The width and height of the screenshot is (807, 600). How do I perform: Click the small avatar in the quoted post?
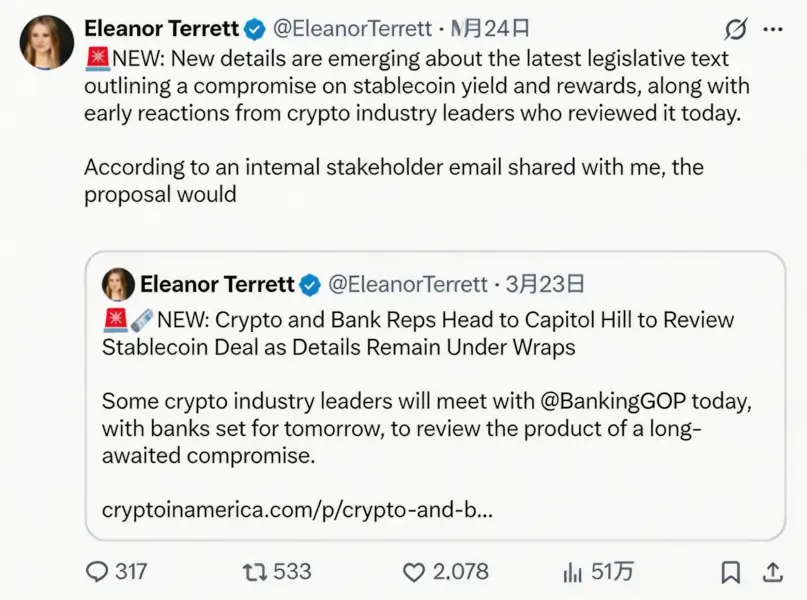coord(118,285)
